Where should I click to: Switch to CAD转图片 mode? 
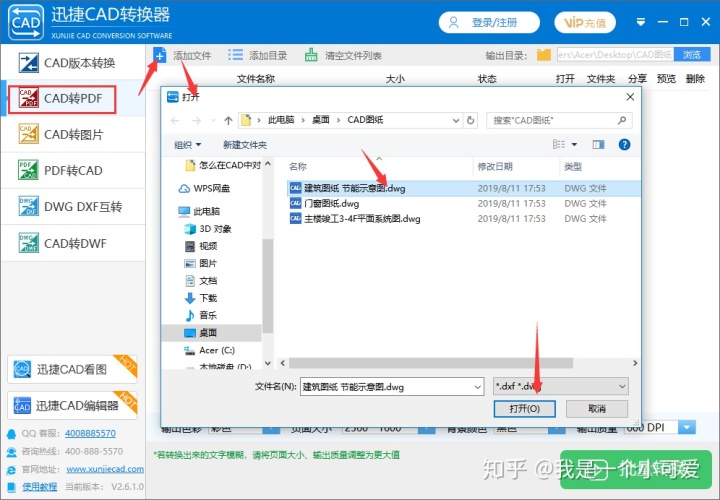(73, 135)
